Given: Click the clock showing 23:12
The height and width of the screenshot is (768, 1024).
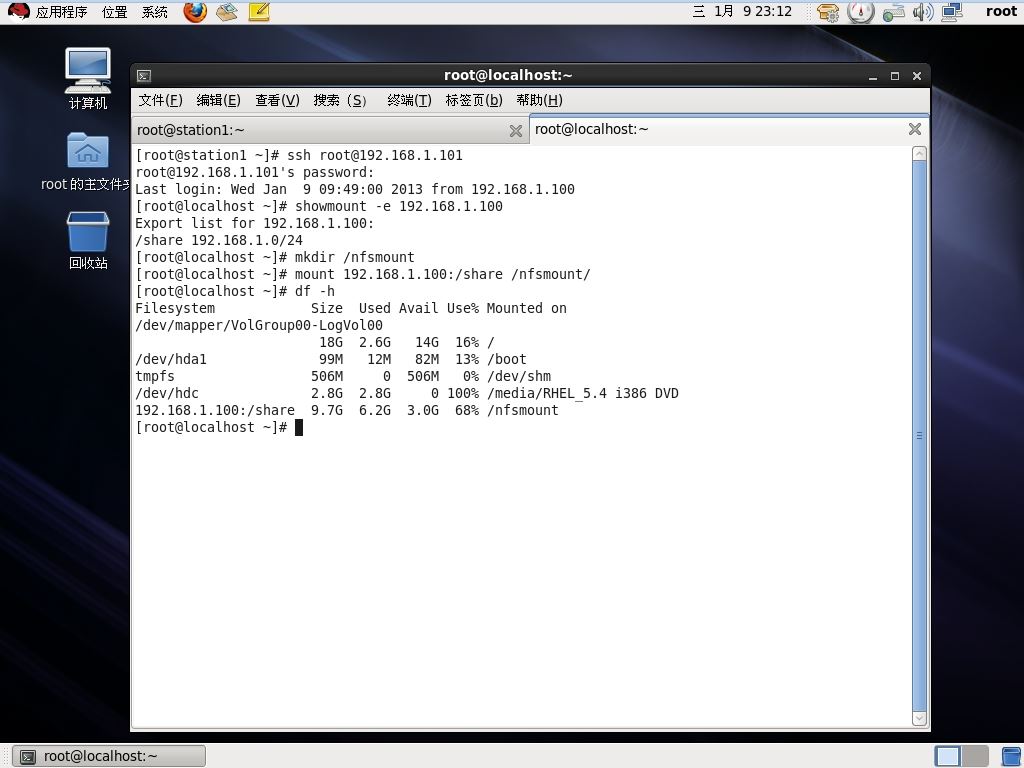Looking at the screenshot, I should click(x=743, y=12).
